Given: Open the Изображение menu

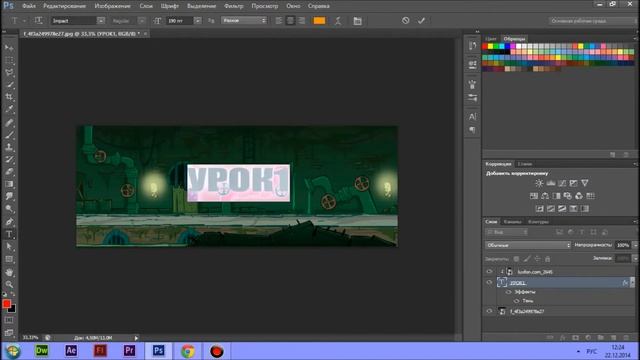Looking at the screenshot, I should coord(112,6).
